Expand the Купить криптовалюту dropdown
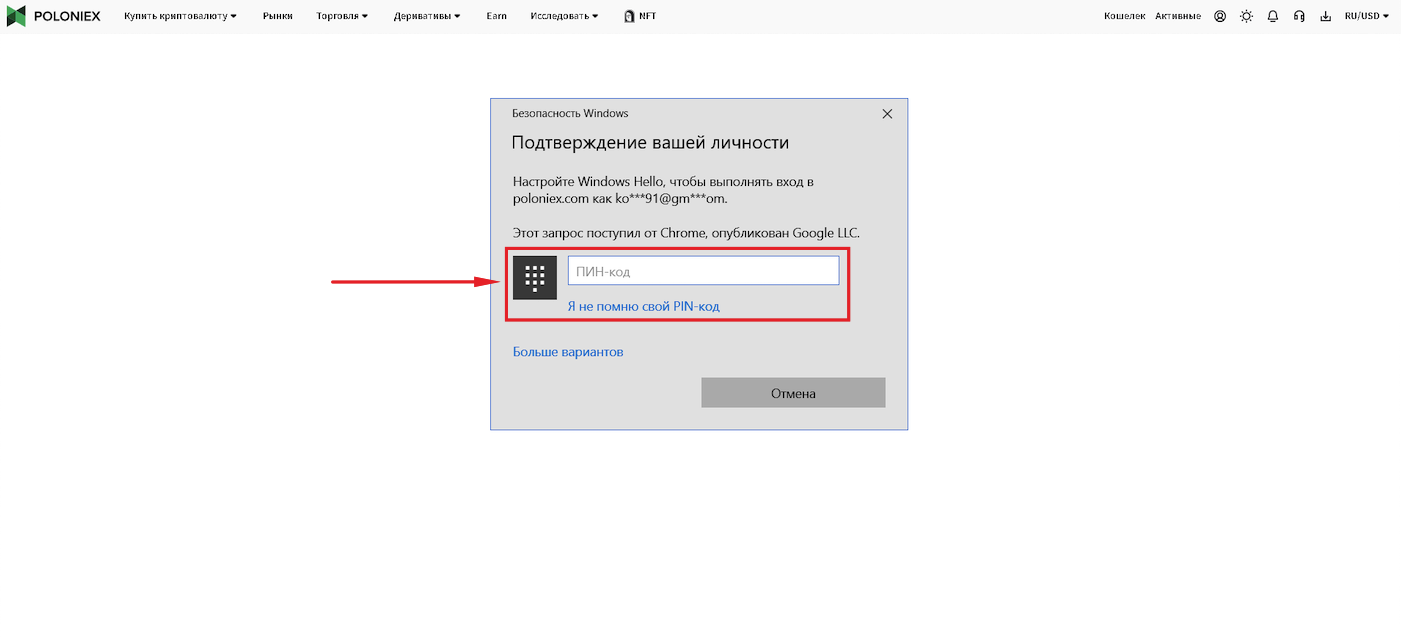Image resolution: width=1401 pixels, height=637 pixels. tap(180, 16)
